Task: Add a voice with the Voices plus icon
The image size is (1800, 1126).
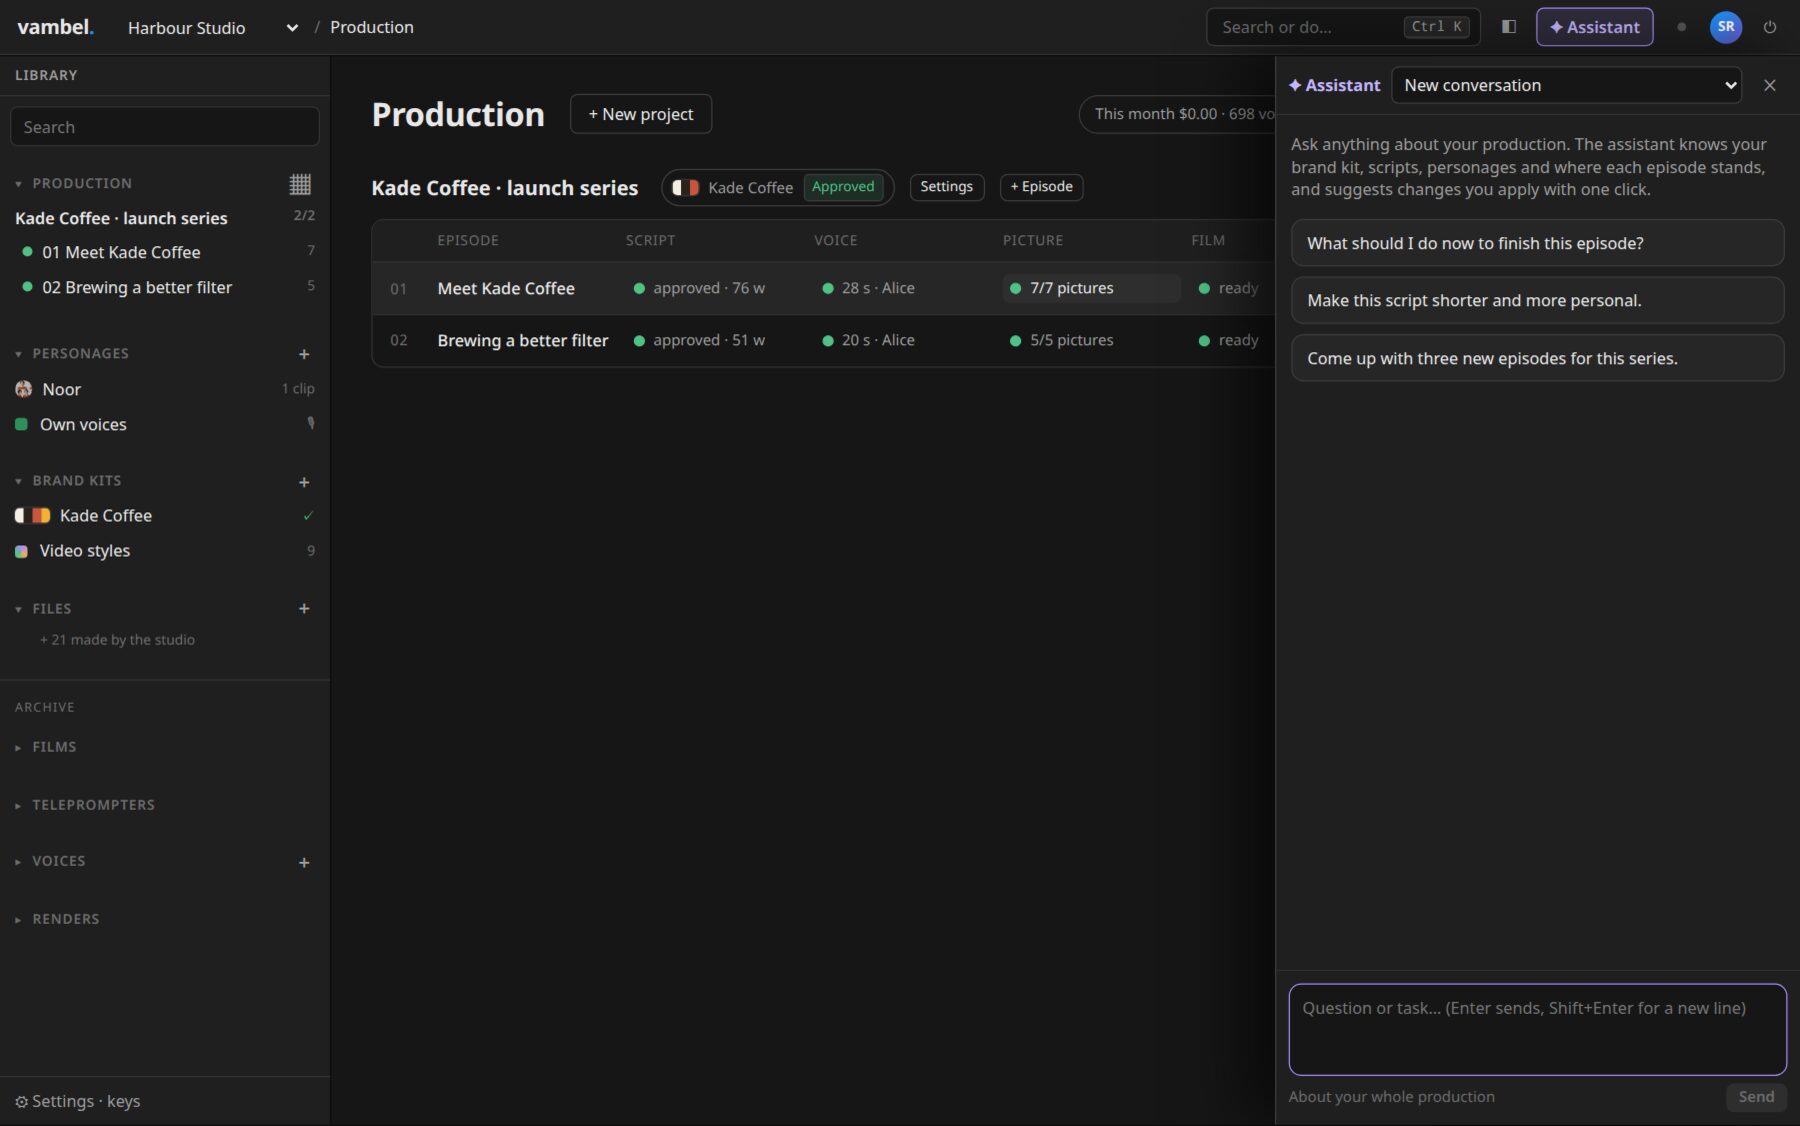Action: (304, 862)
